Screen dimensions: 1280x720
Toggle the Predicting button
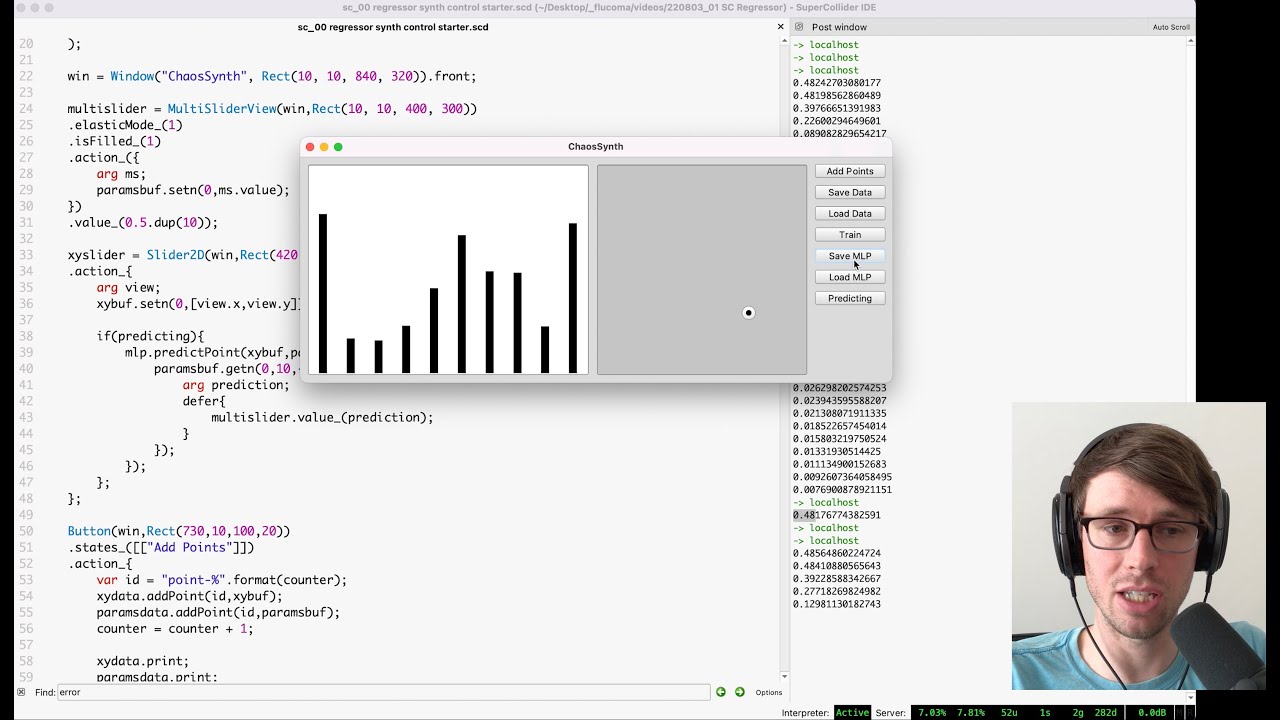[850, 298]
